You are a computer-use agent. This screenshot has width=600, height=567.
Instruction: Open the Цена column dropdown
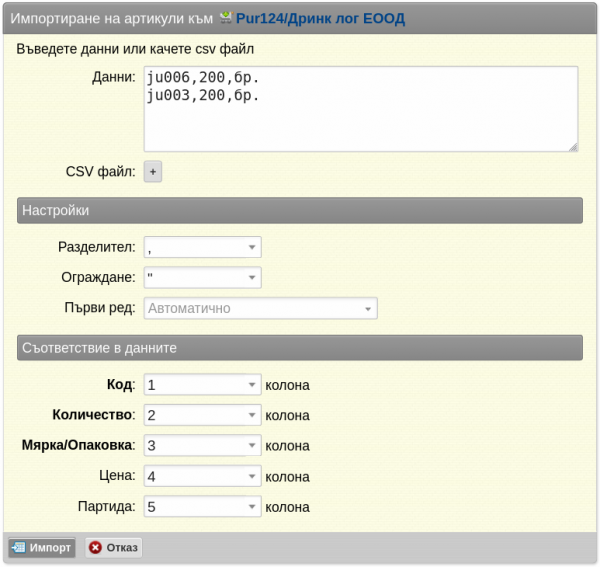pos(202,477)
